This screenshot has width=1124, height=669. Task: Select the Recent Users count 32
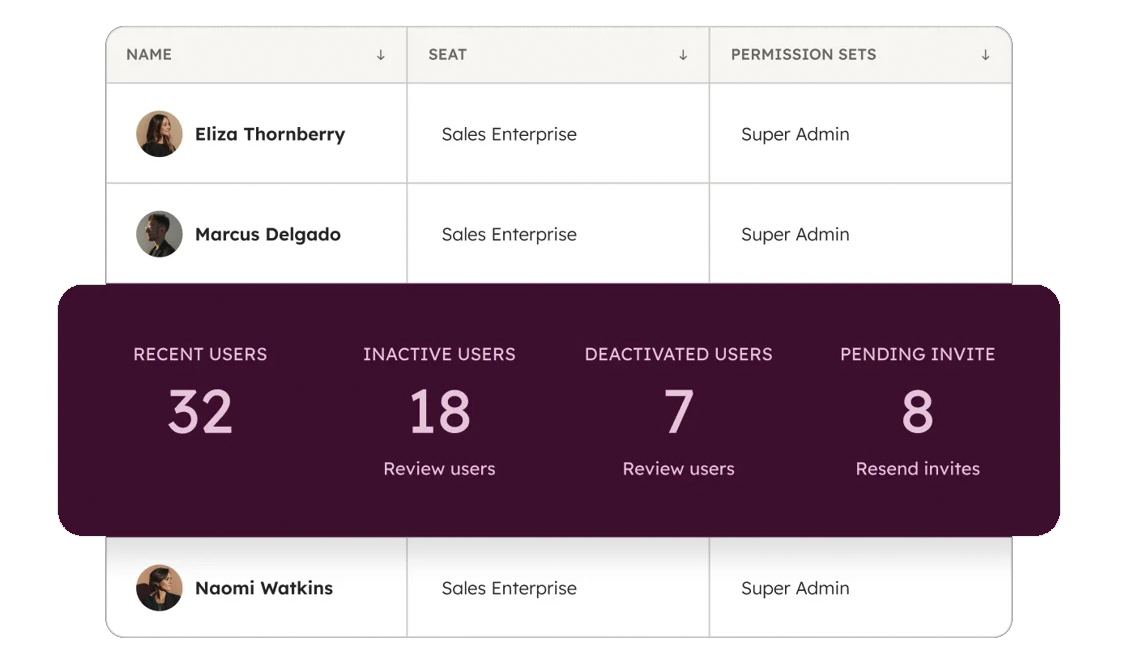(200, 412)
